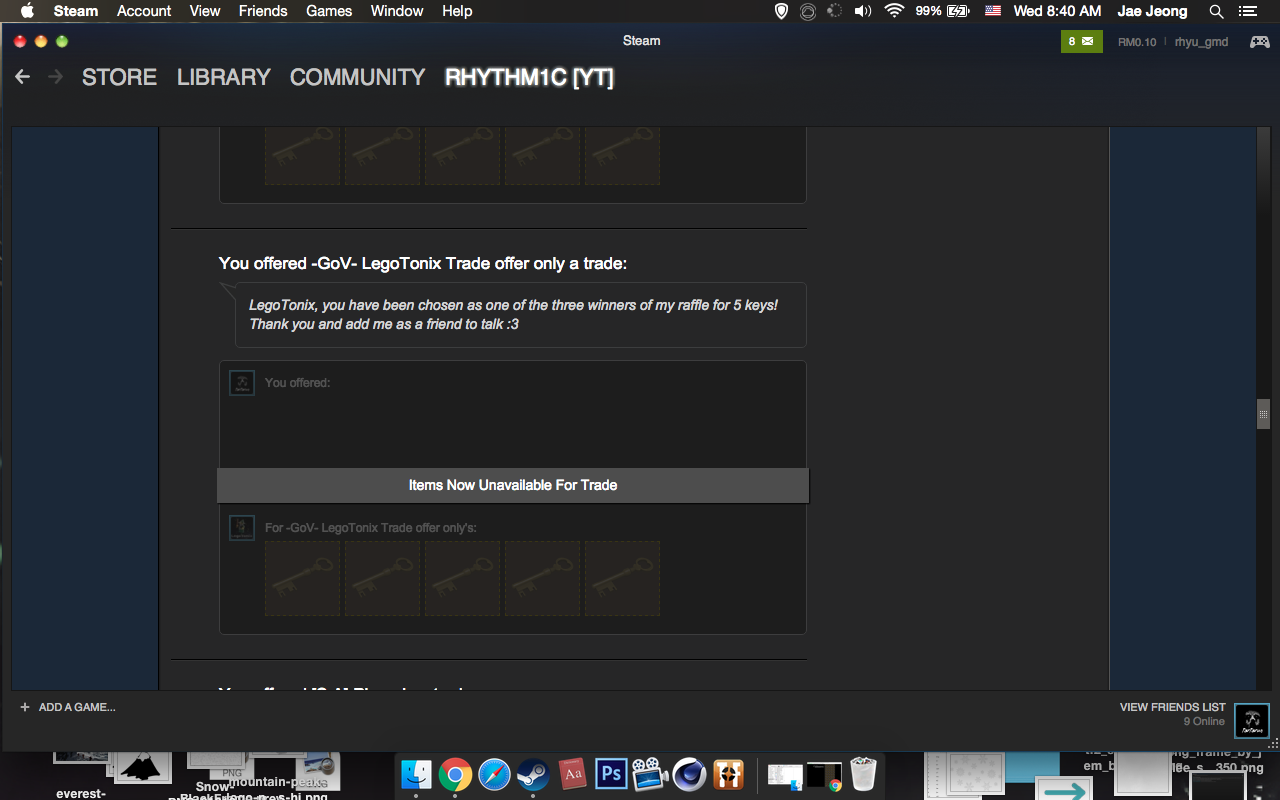Click View Friends List
Viewport: 1280px width, 800px height.
(1172, 707)
